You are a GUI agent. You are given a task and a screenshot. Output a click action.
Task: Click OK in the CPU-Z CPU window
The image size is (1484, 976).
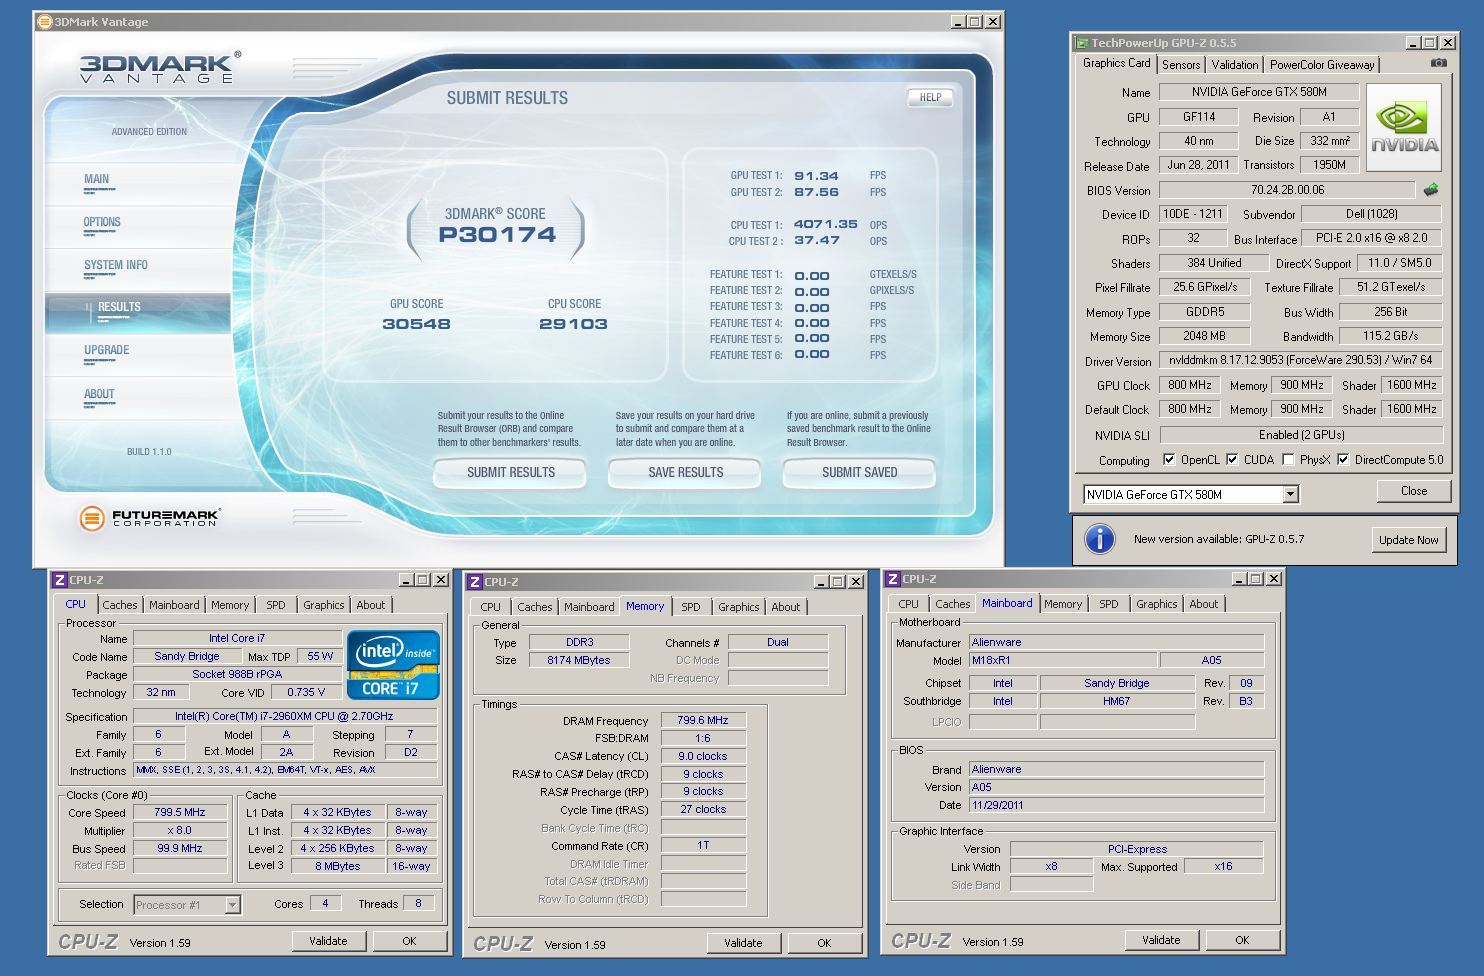click(409, 941)
